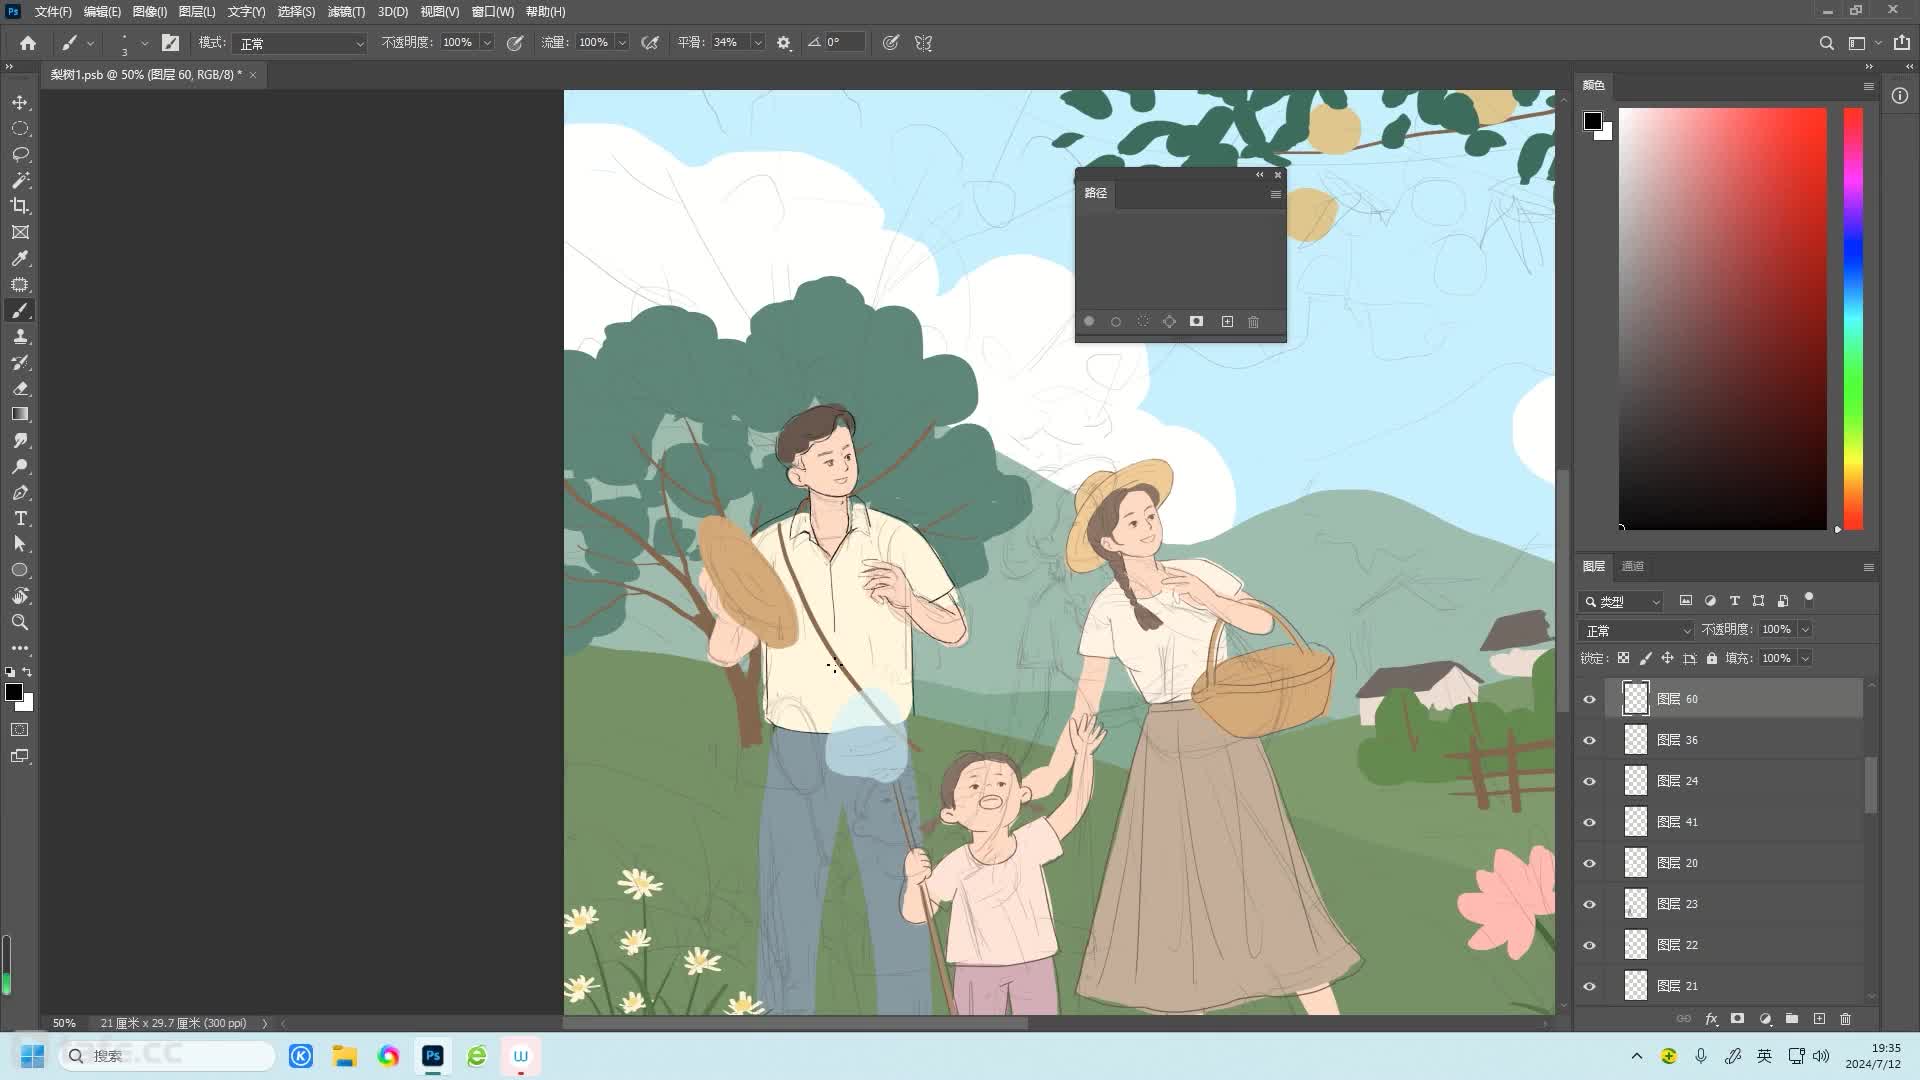
Task: Hide layer 图层 22
Action: 1589,945
